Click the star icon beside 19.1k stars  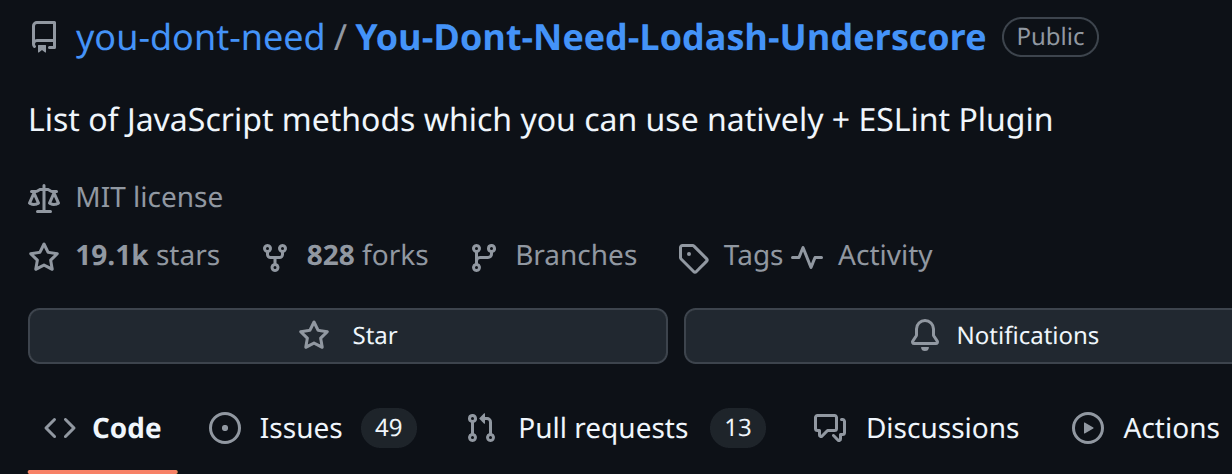[x=44, y=257]
